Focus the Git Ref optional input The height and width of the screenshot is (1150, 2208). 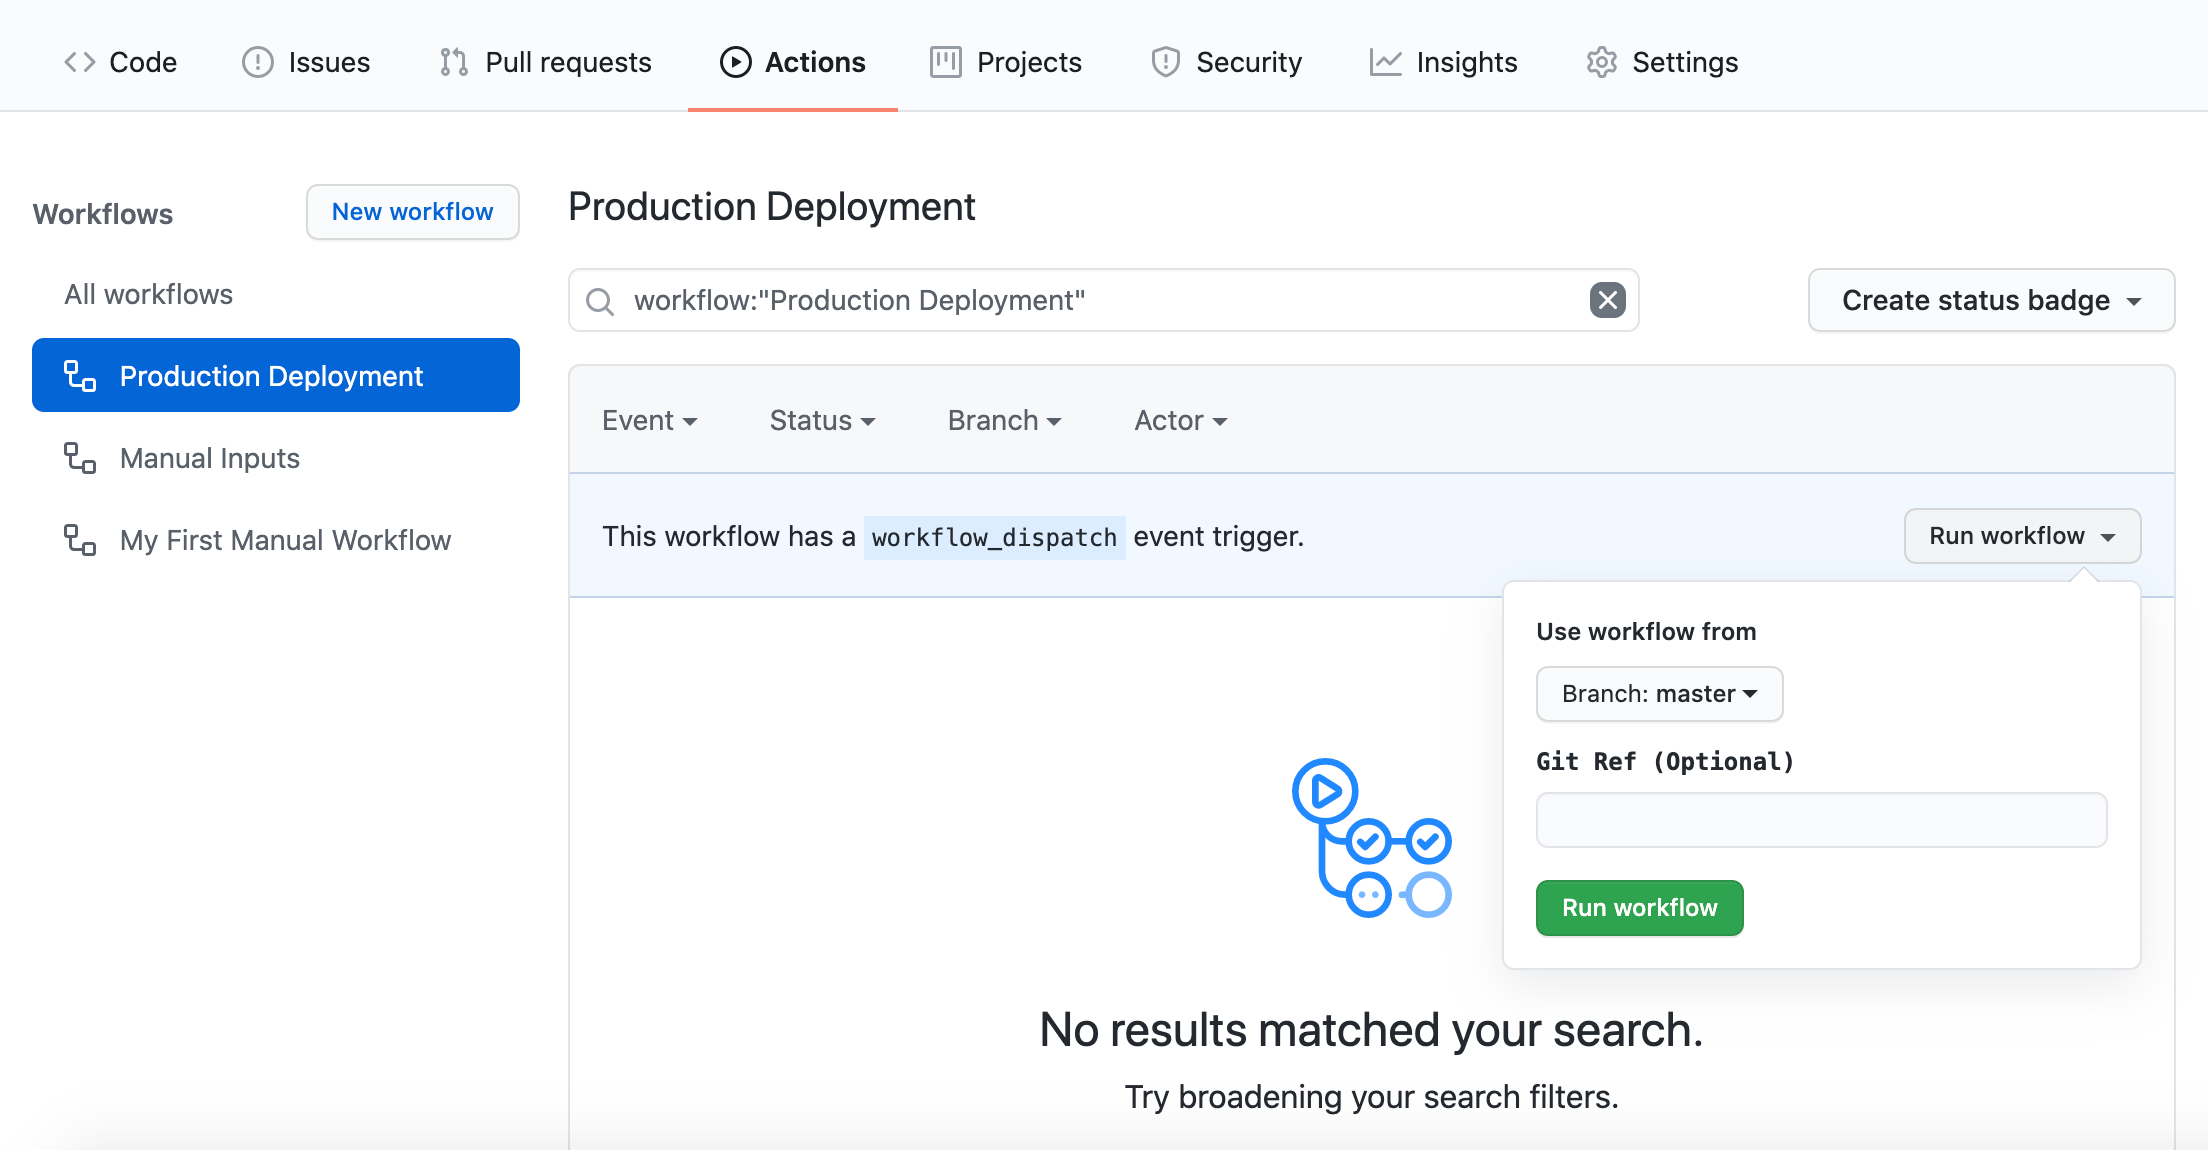pos(1821,820)
